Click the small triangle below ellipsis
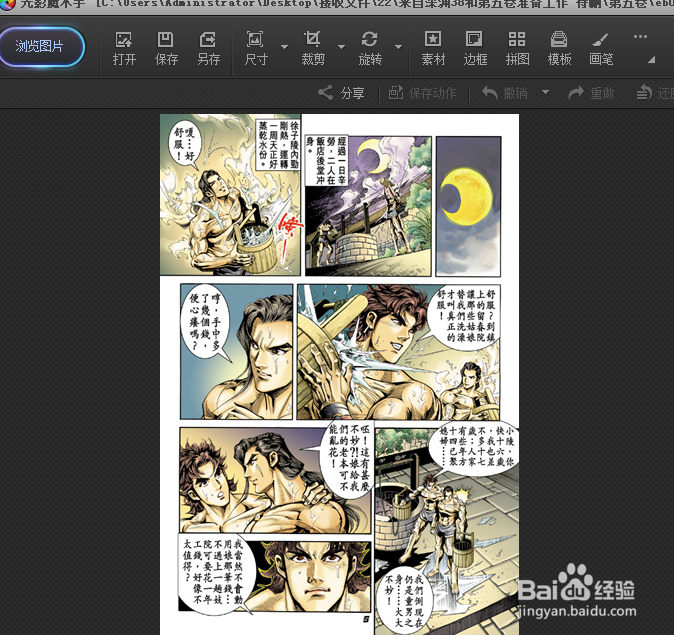Image resolution: width=674 pixels, height=635 pixels. [651, 60]
